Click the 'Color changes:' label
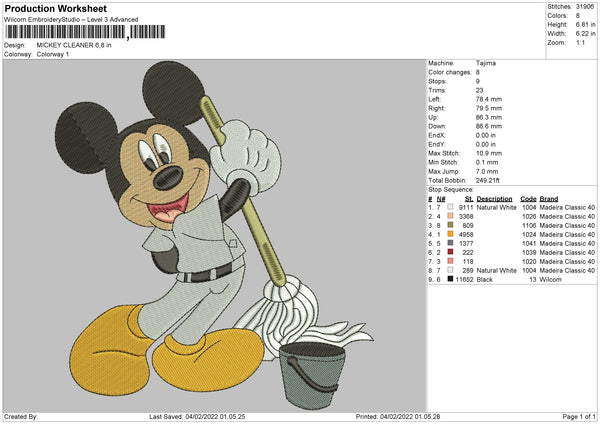Image resolution: width=600 pixels, height=424 pixels. click(450, 72)
